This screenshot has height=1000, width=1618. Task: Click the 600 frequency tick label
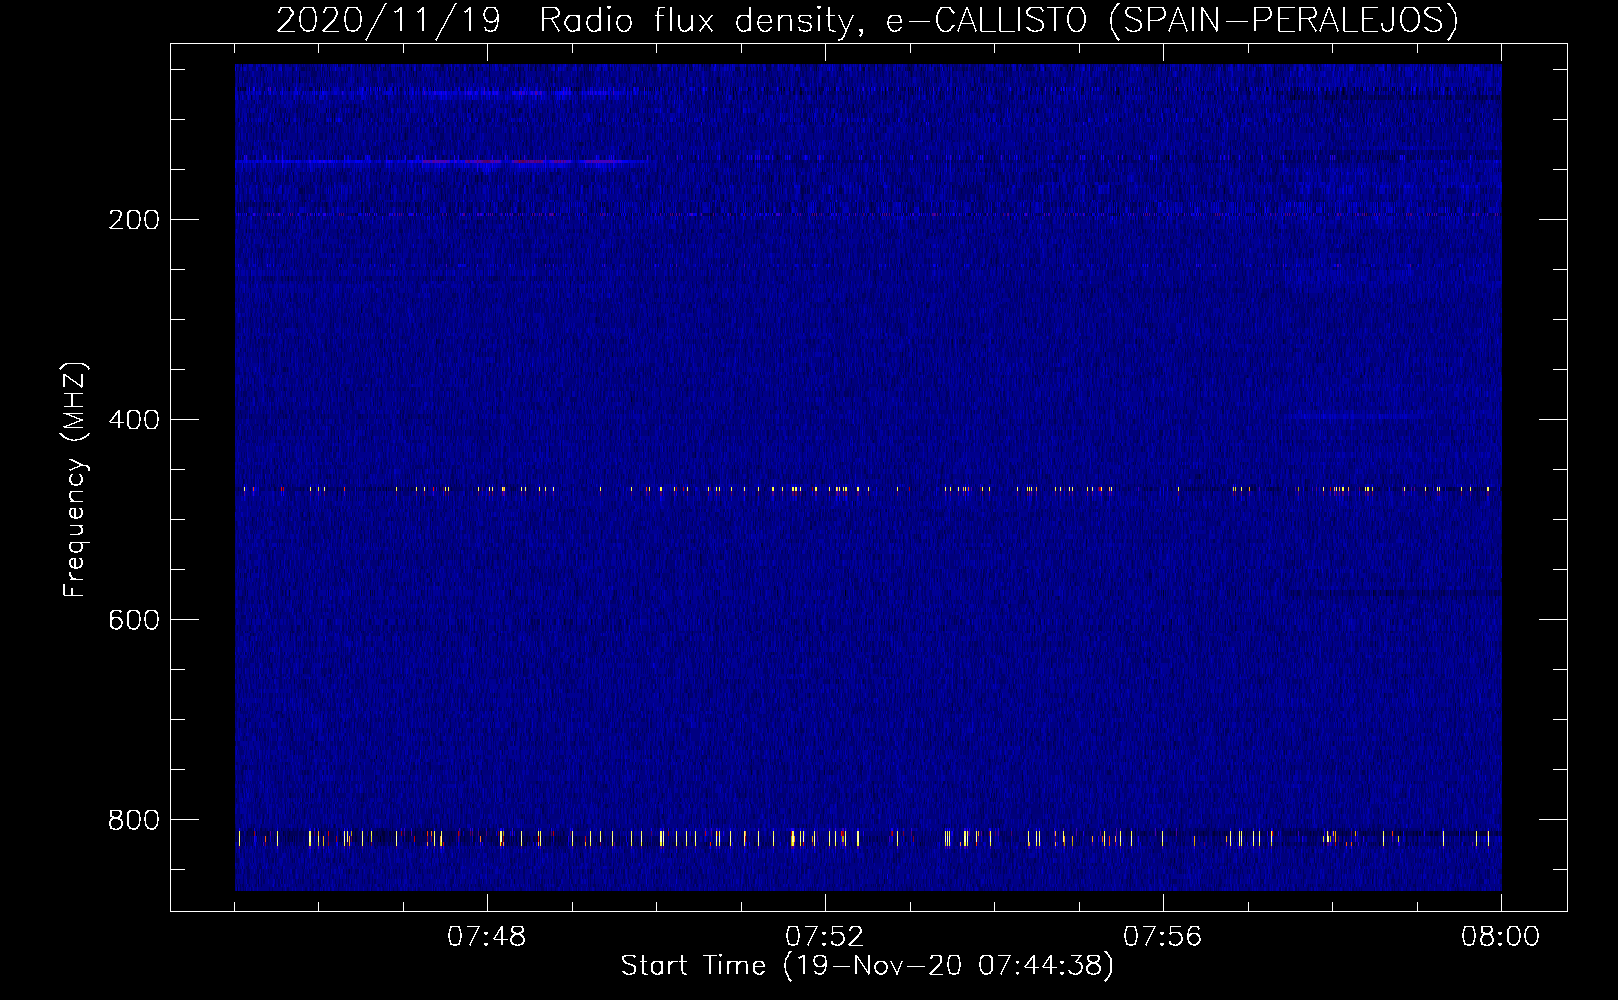[x=134, y=620]
